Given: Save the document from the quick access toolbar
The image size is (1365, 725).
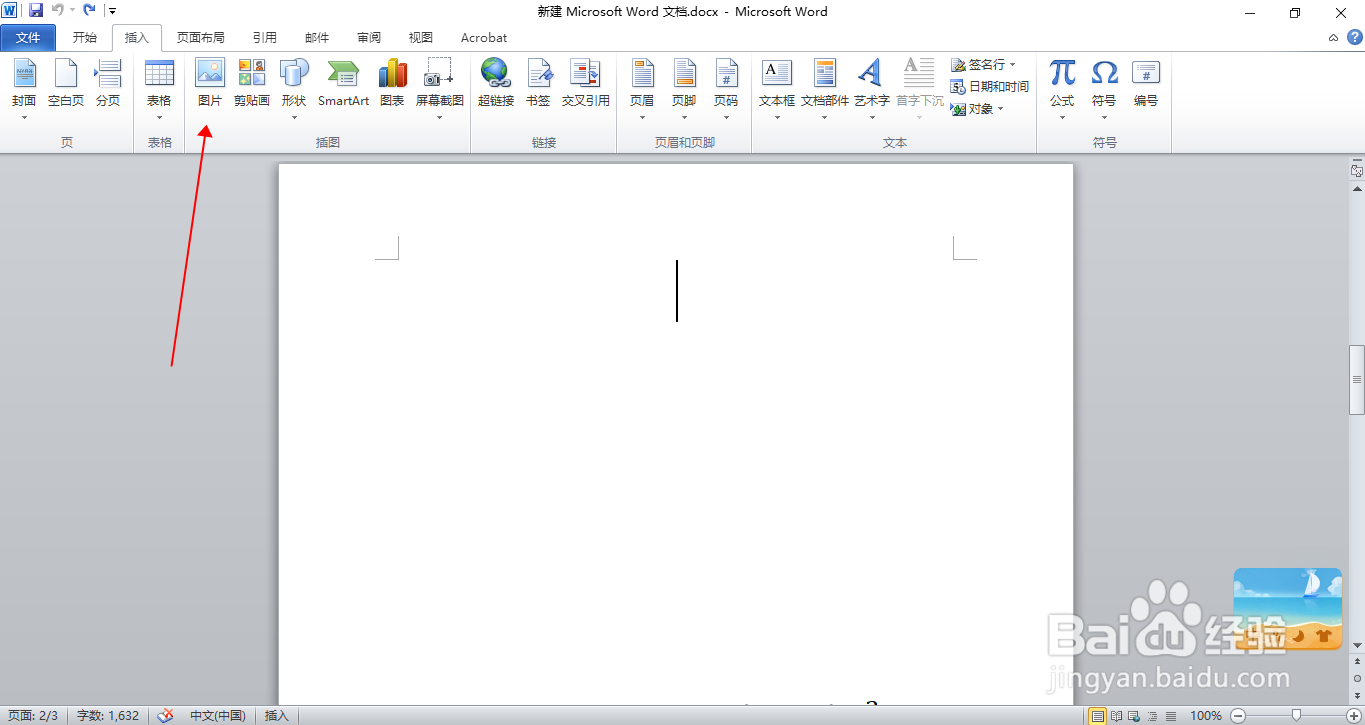Looking at the screenshot, I should 36,10.
